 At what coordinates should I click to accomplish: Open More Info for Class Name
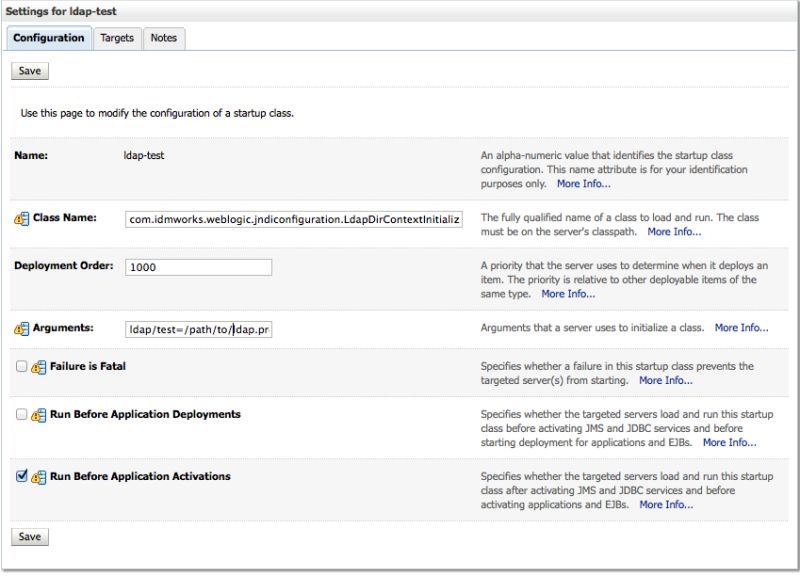(x=674, y=232)
